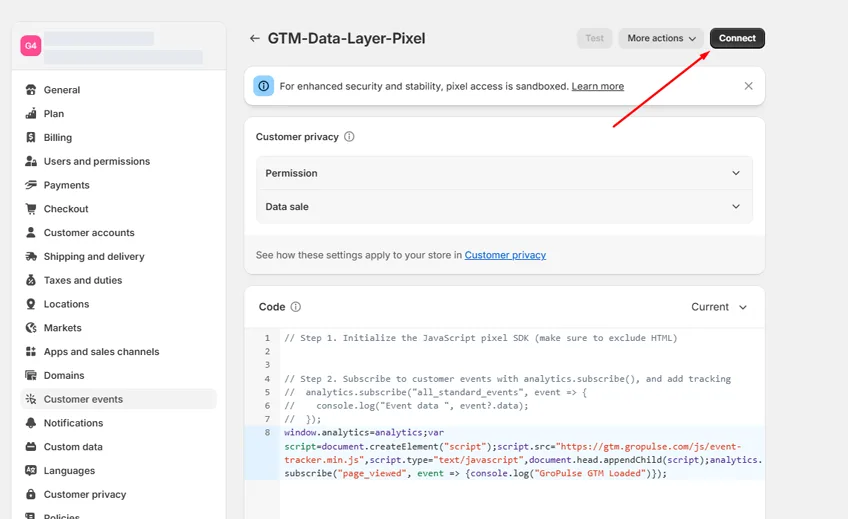Click the Checkout cart icon

(31, 209)
